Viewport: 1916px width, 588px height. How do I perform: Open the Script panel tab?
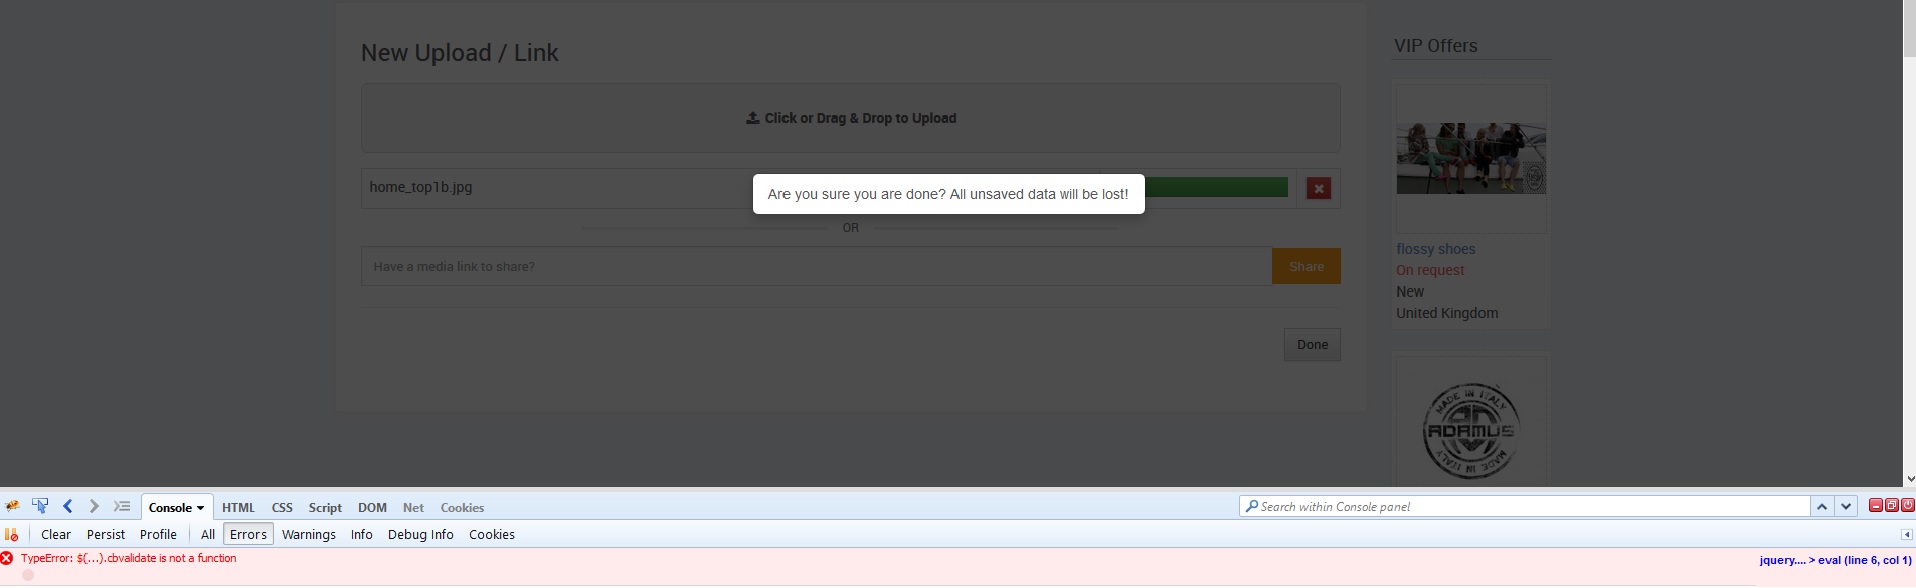[x=325, y=508]
